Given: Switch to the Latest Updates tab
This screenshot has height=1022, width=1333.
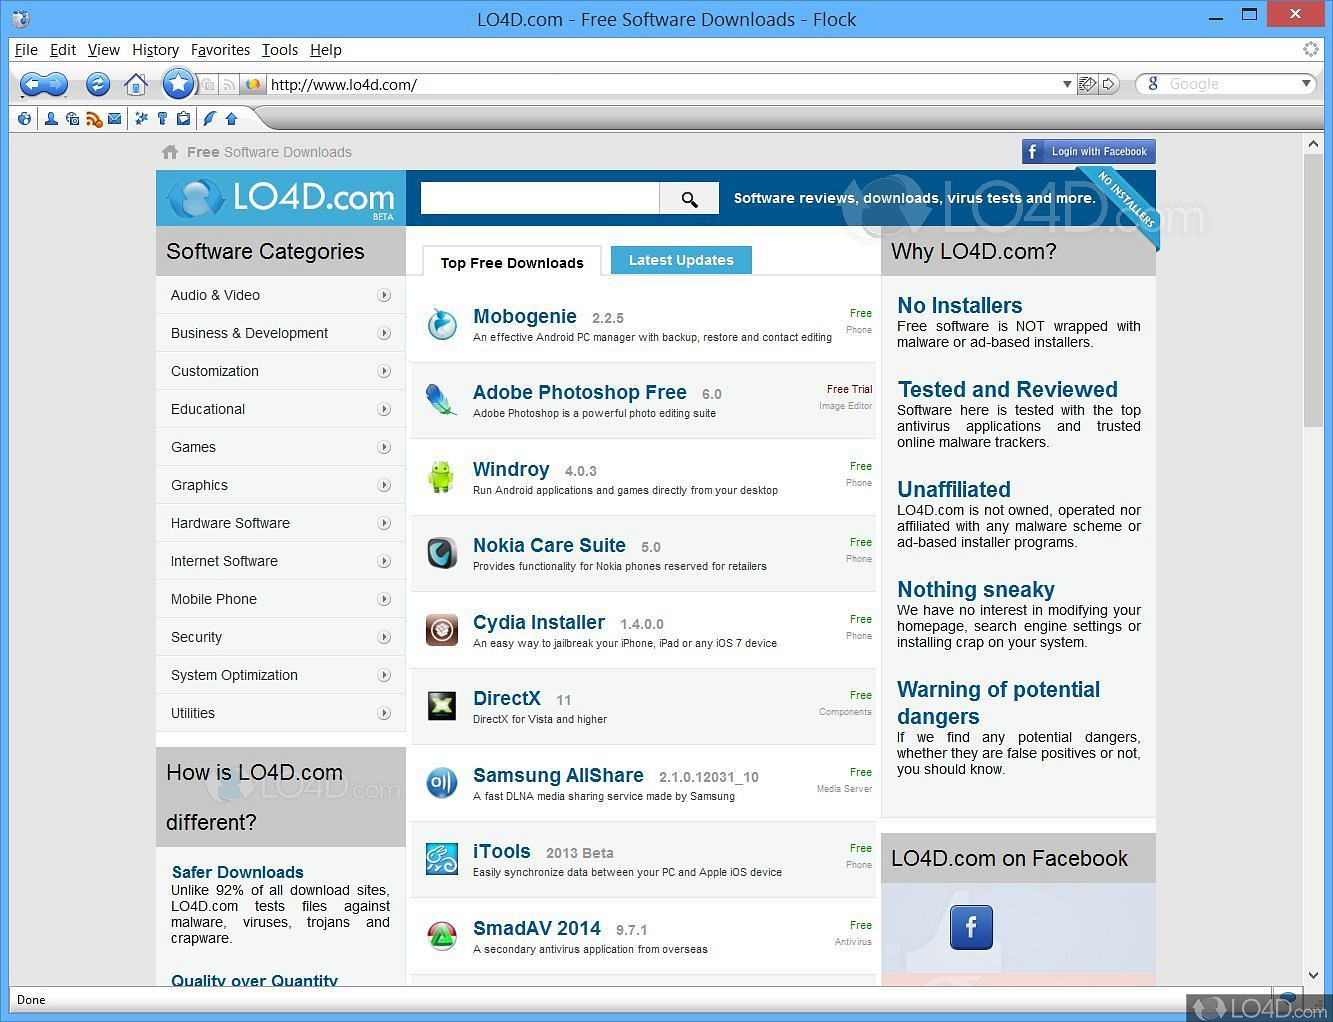Looking at the screenshot, I should pos(681,260).
